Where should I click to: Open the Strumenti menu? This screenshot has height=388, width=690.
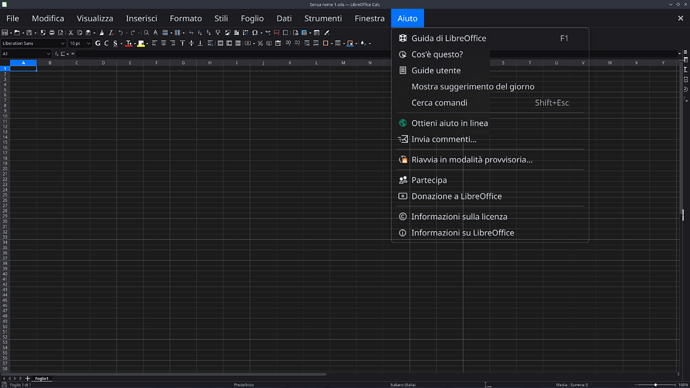click(x=323, y=18)
